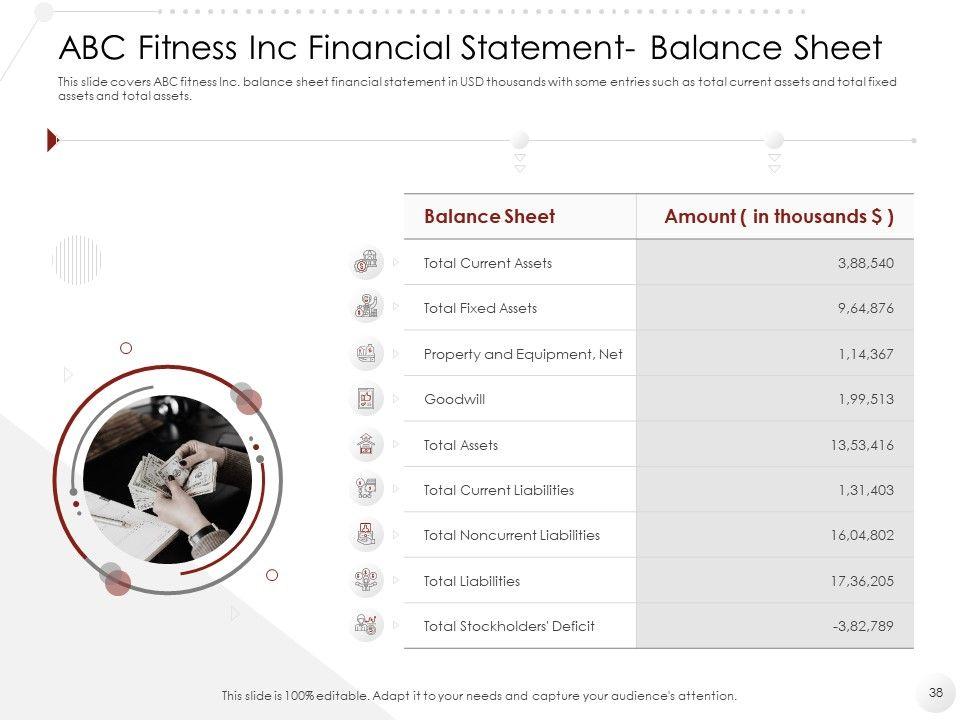Click the slide number 38 badge
Image resolution: width=960 pixels, height=720 pixels.
click(936, 691)
